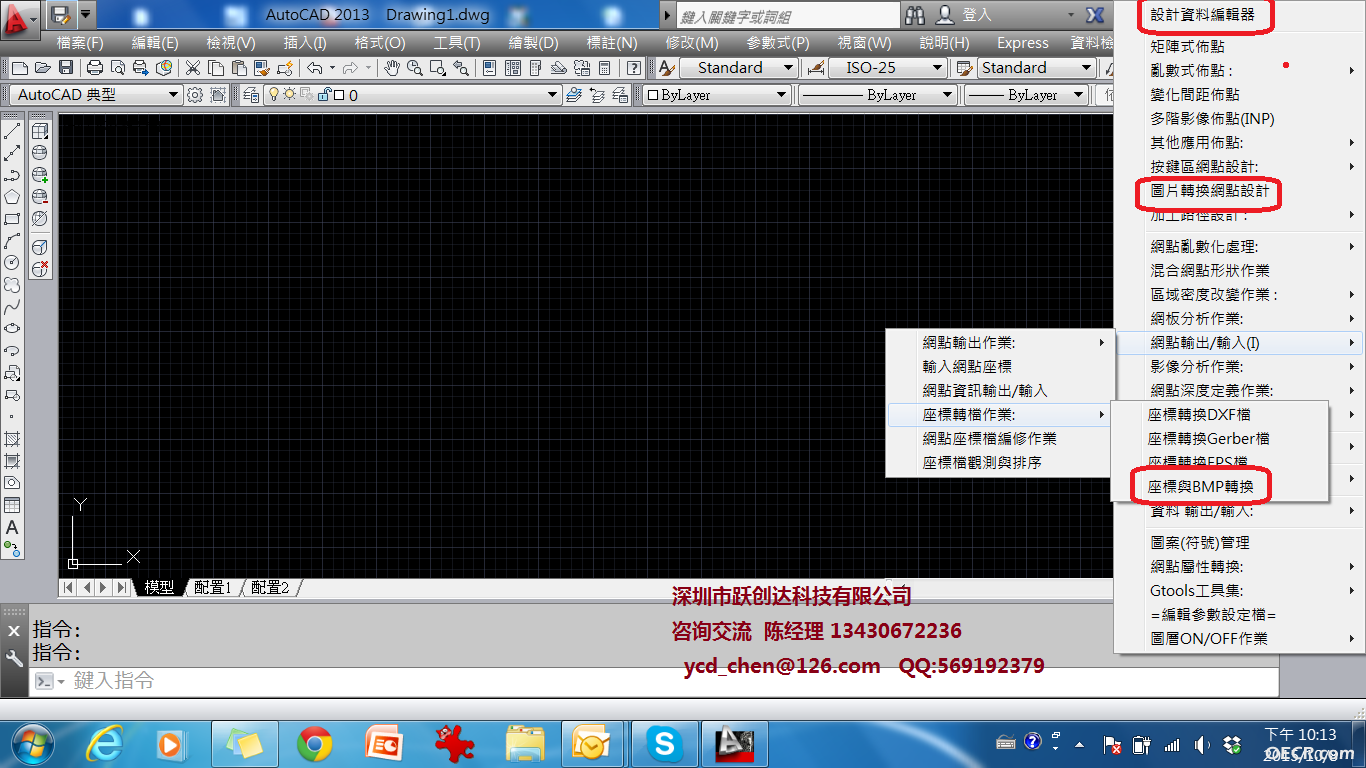
Task: Expand the Quick Access Toolbar customize arrow
Action: [x=85, y=15]
